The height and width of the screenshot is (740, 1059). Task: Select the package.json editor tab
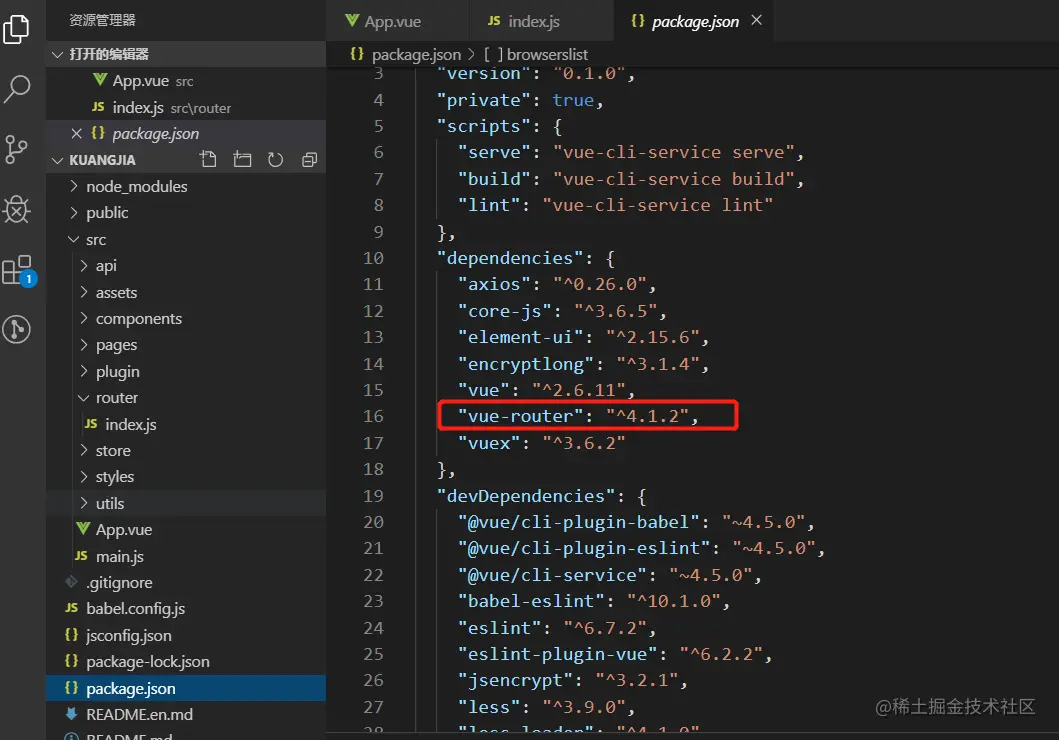695,22
